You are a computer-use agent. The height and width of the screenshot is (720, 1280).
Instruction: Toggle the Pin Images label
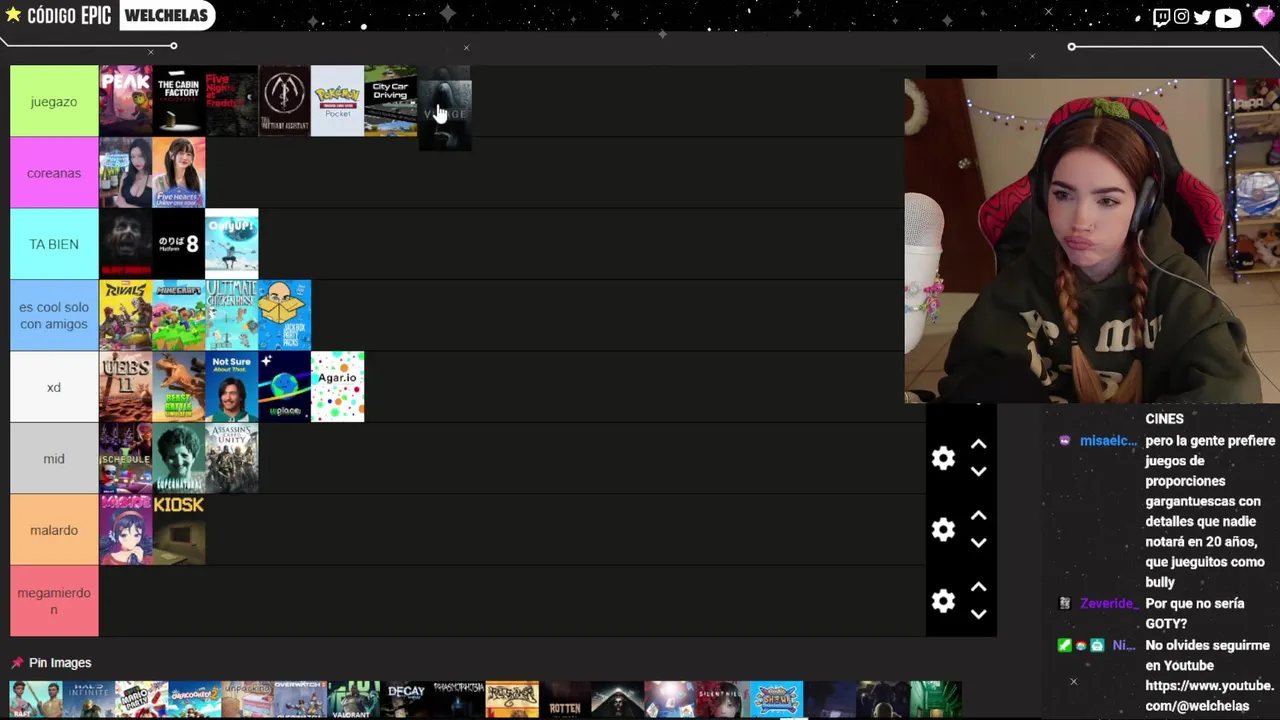(x=60, y=663)
